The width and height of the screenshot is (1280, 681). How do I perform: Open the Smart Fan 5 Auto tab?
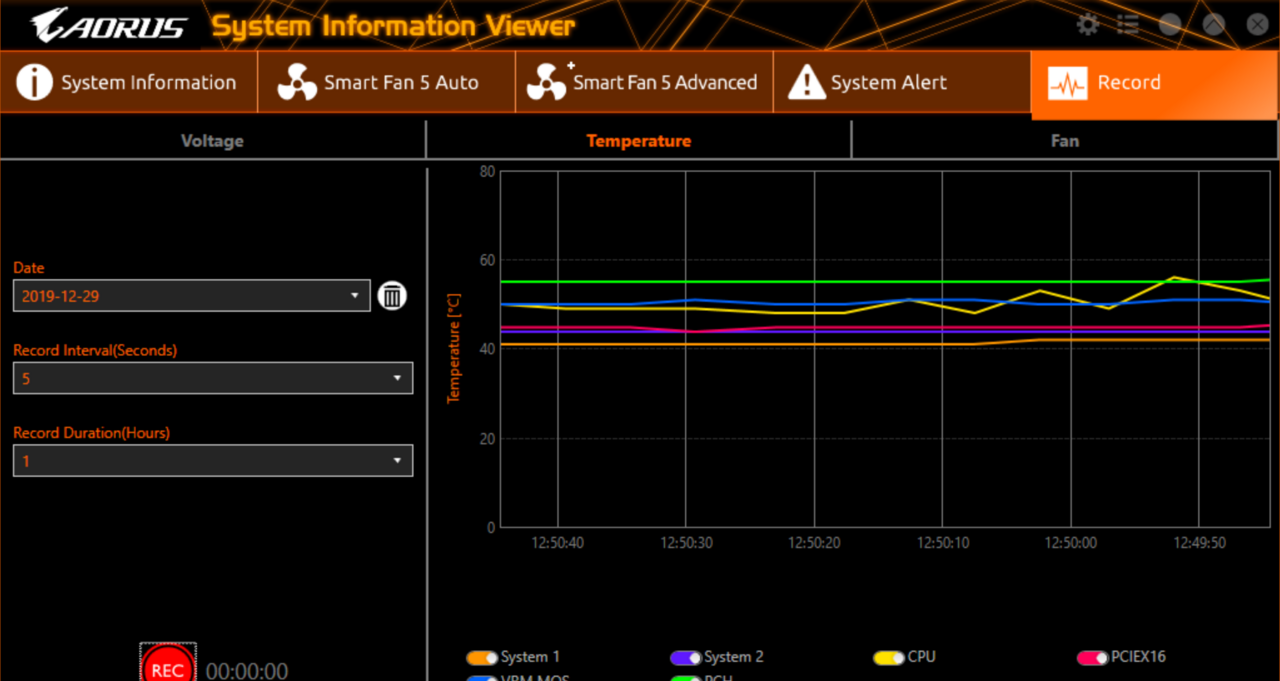pos(386,82)
